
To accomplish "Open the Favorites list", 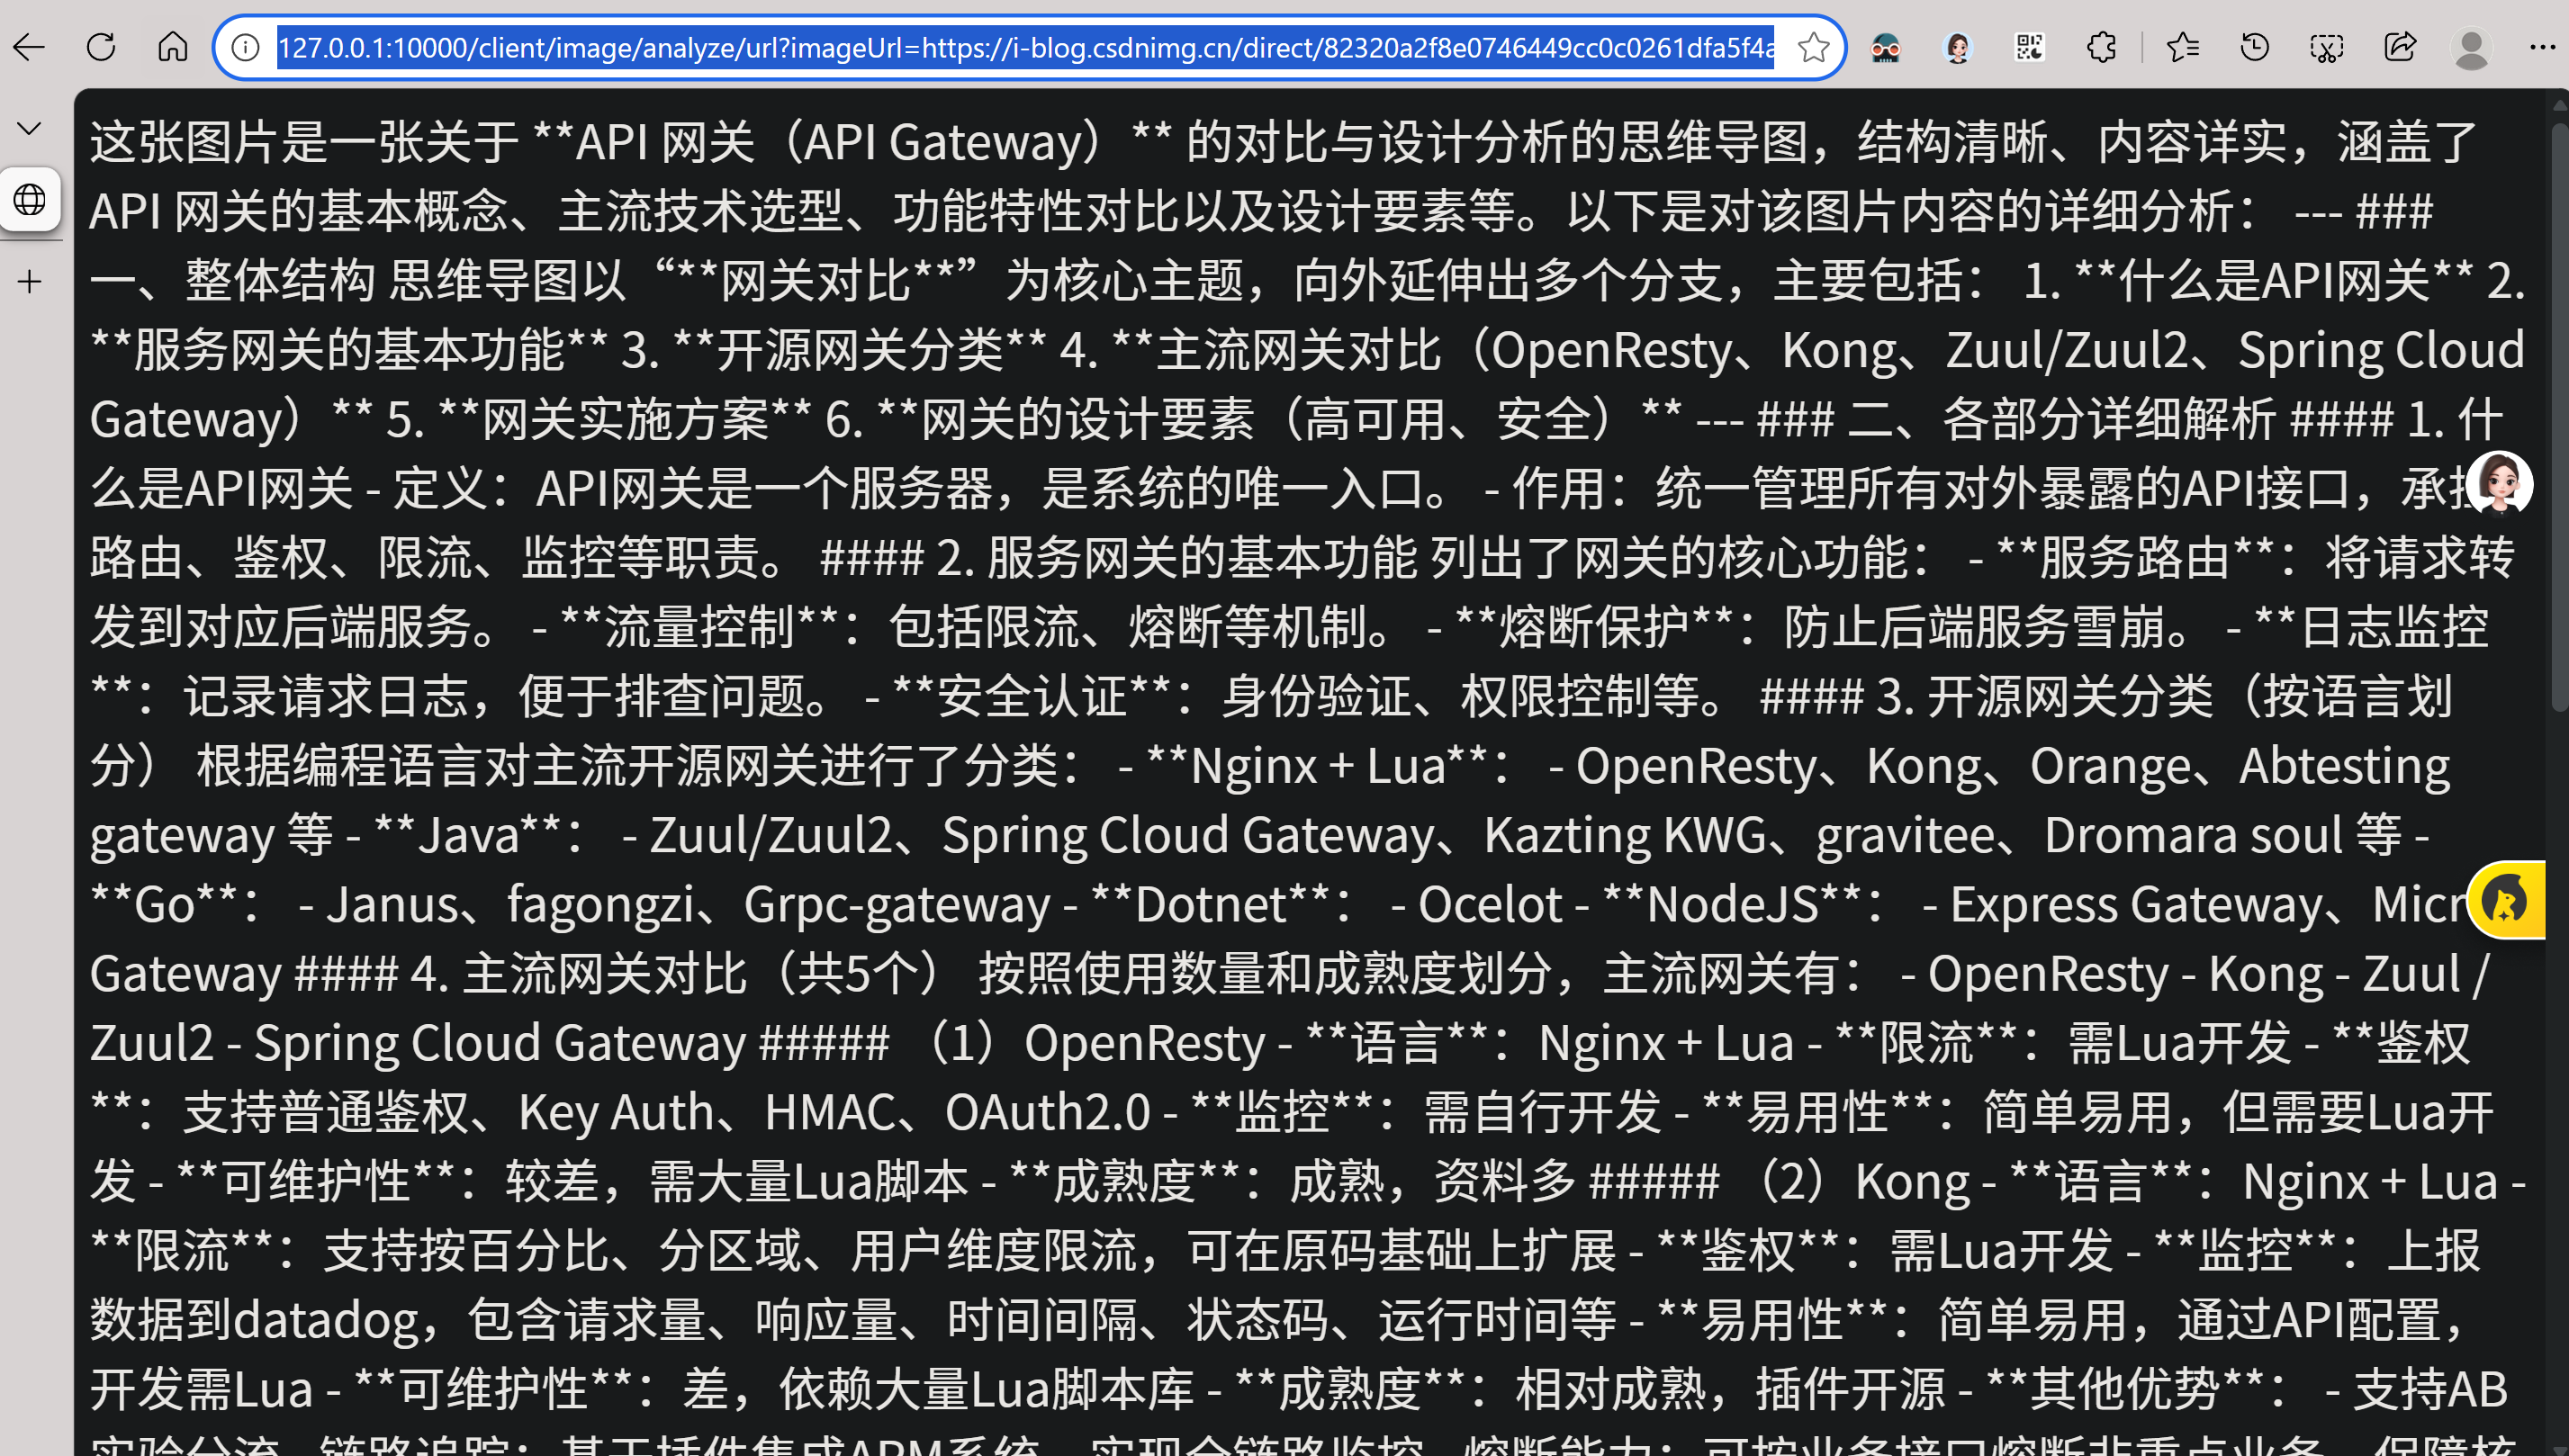I will coord(2182,47).
